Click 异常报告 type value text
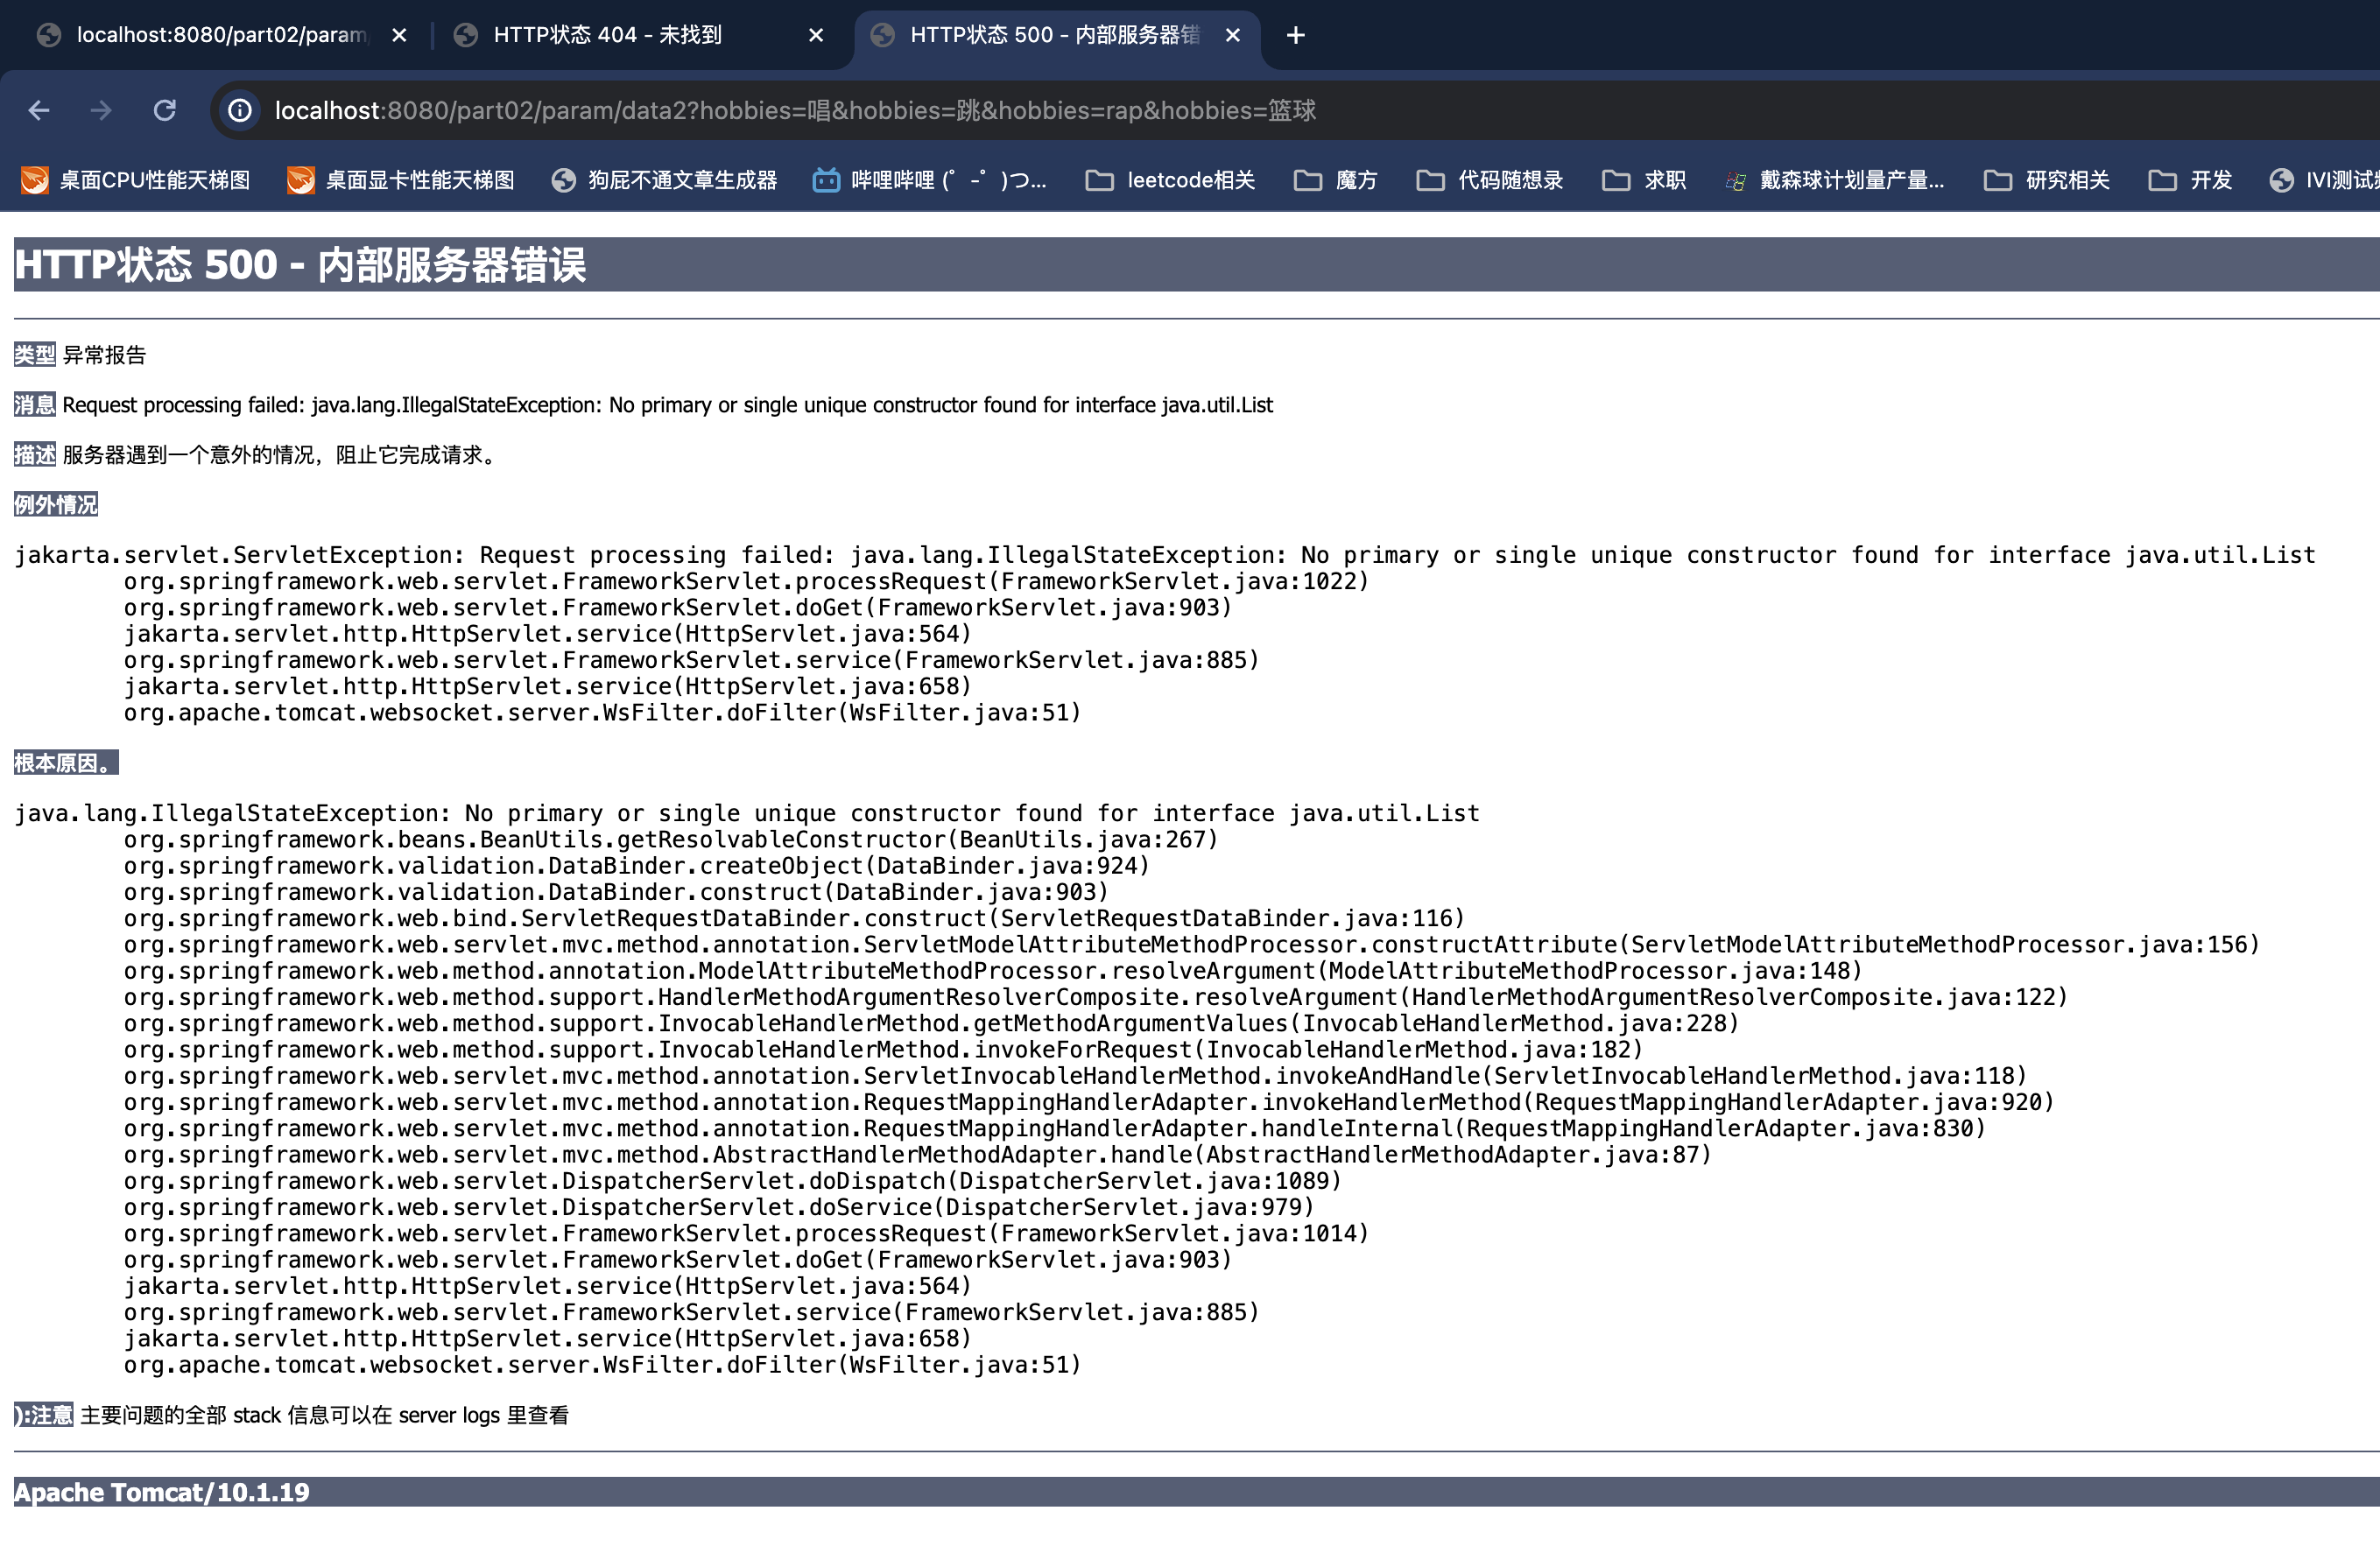2380x1546 pixels. 104,355
